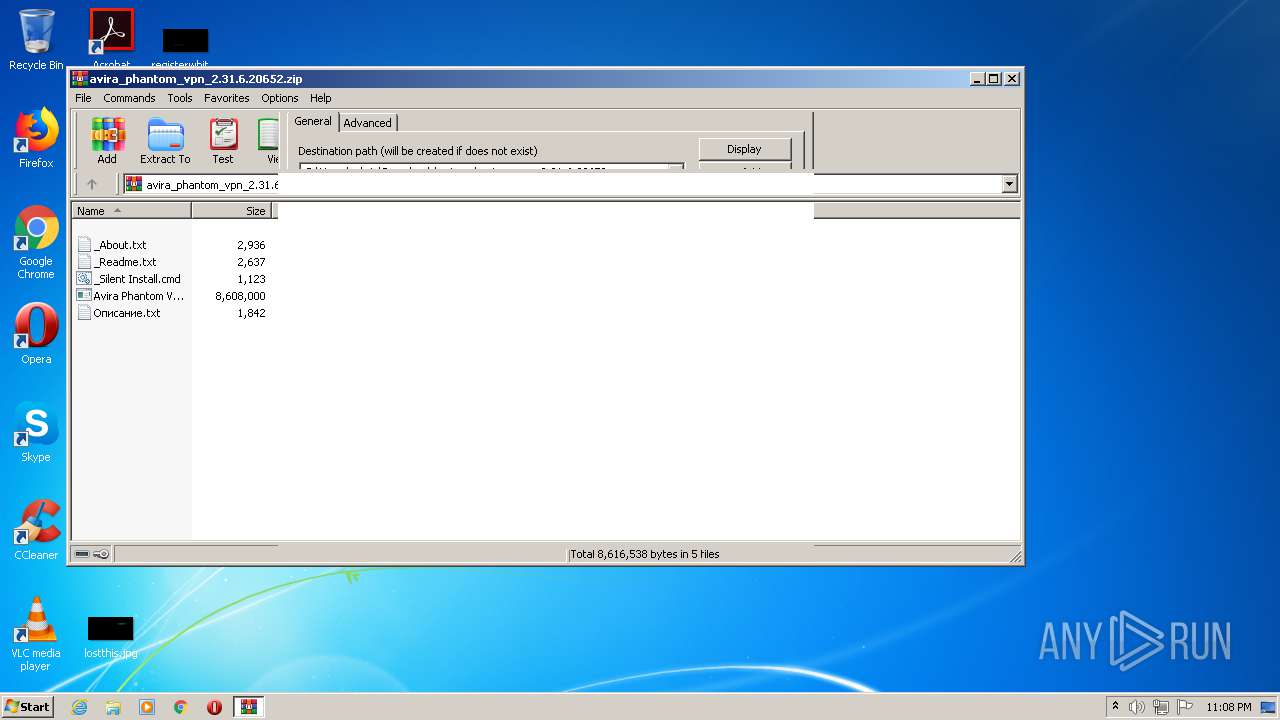Screen dimensions: 1280x720
Task: Expand the archive path address dropdown
Action: 1009,184
